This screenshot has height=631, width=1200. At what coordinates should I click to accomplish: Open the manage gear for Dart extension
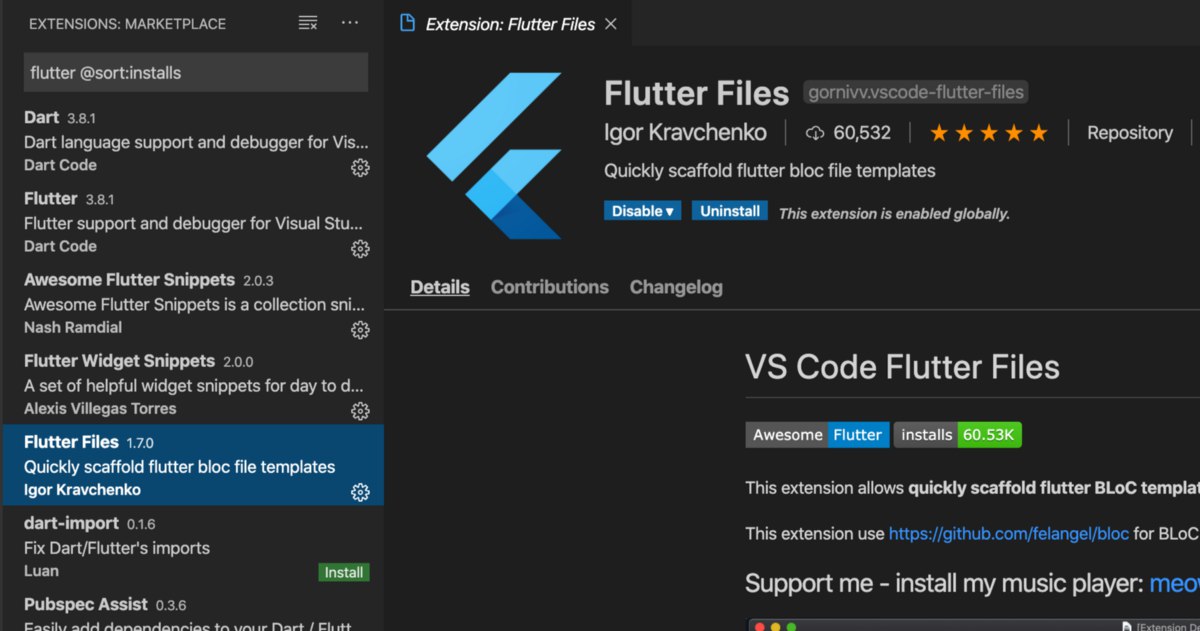click(x=360, y=168)
